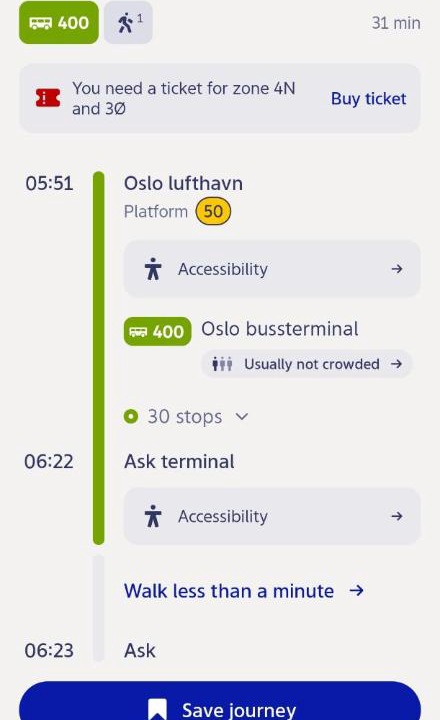Image resolution: width=440 pixels, height=720 pixels.
Task: Tap the bus 400 line badge beside Oslo bussterminal
Action: click(158, 331)
